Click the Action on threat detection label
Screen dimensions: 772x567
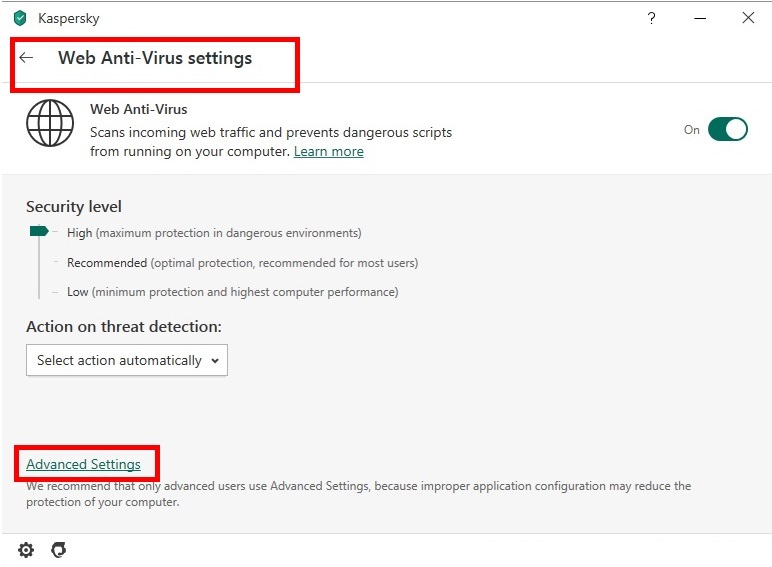[x=124, y=327]
